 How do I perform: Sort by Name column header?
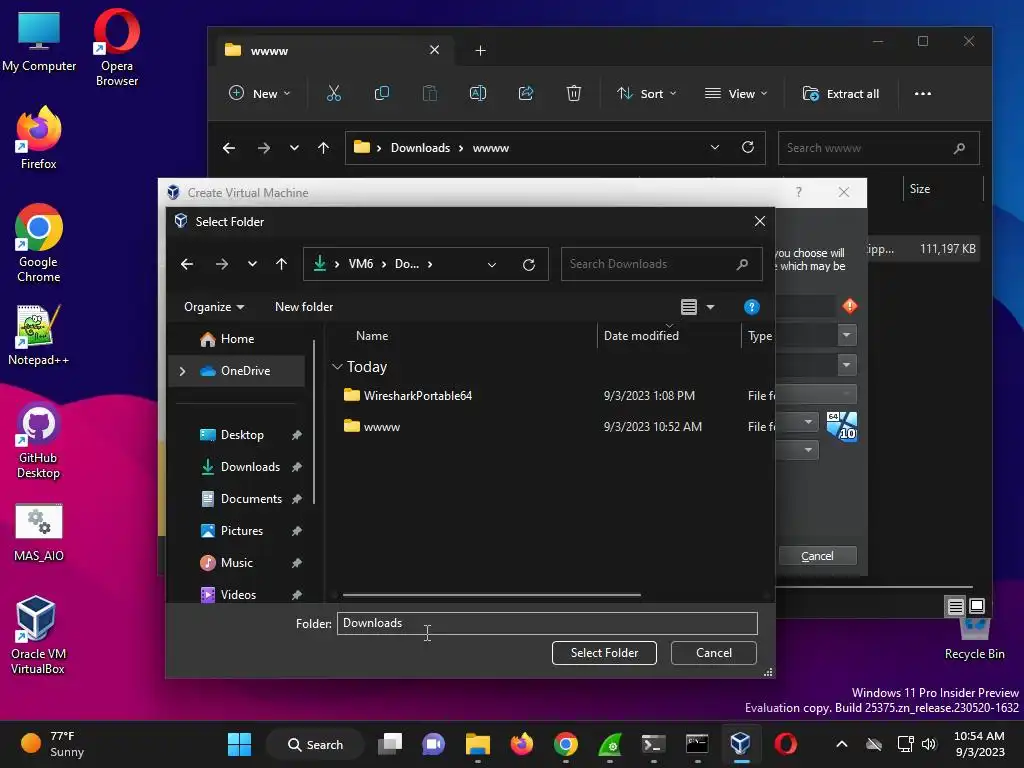pos(372,336)
